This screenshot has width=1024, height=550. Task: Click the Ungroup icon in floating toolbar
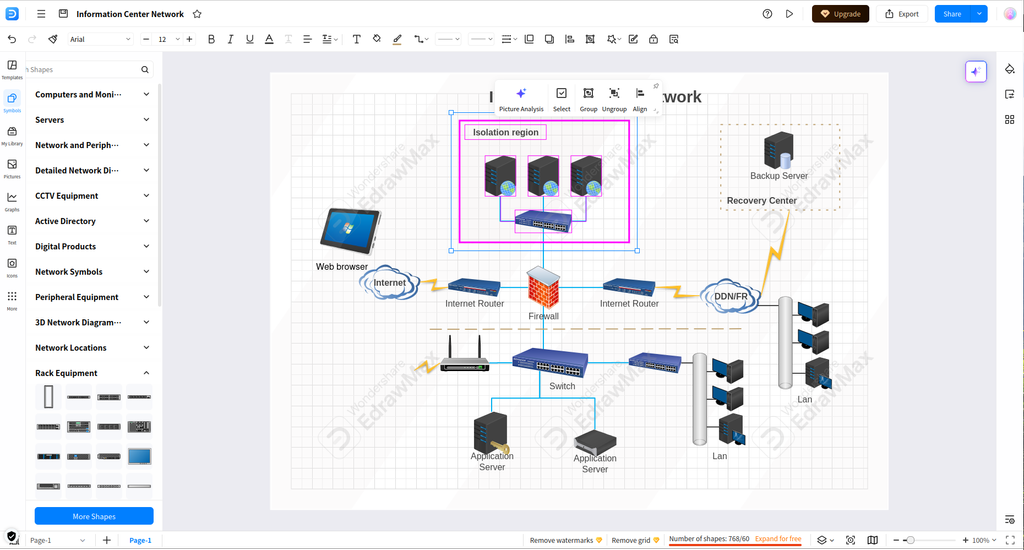pyautogui.click(x=614, y=100)
